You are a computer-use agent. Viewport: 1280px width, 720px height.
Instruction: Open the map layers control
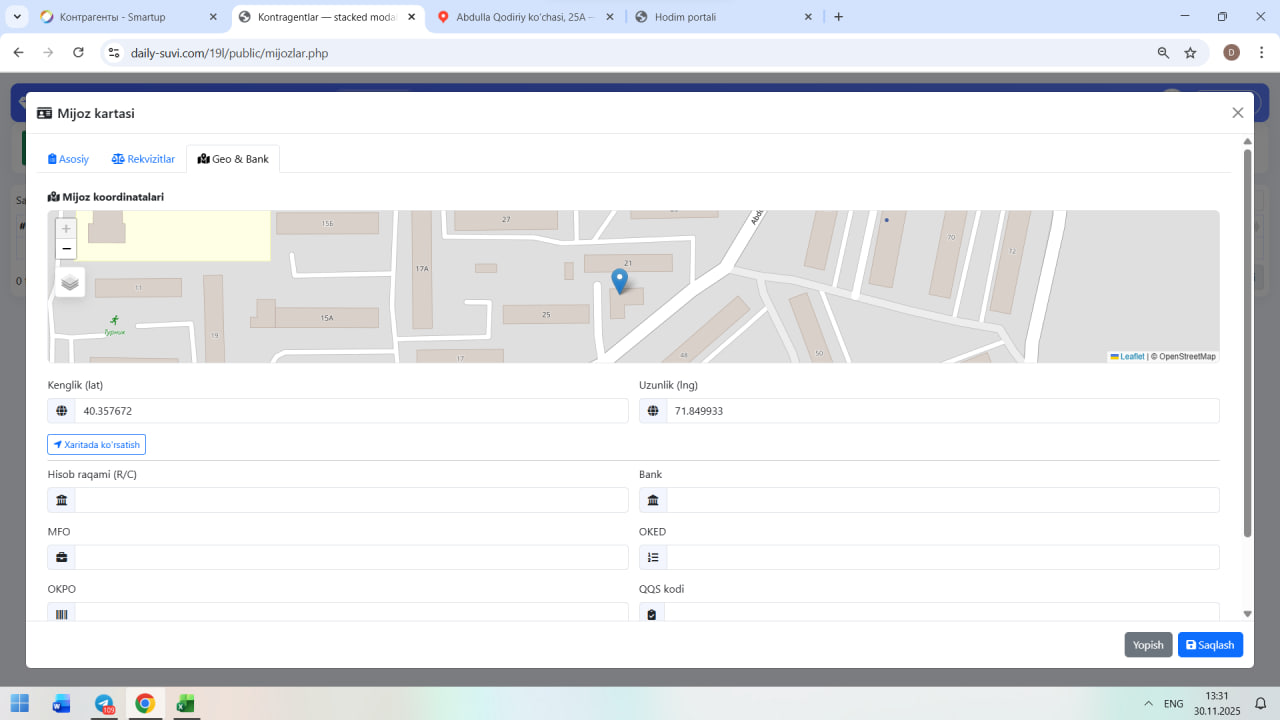pyautogui.click(x=70, y=282)
